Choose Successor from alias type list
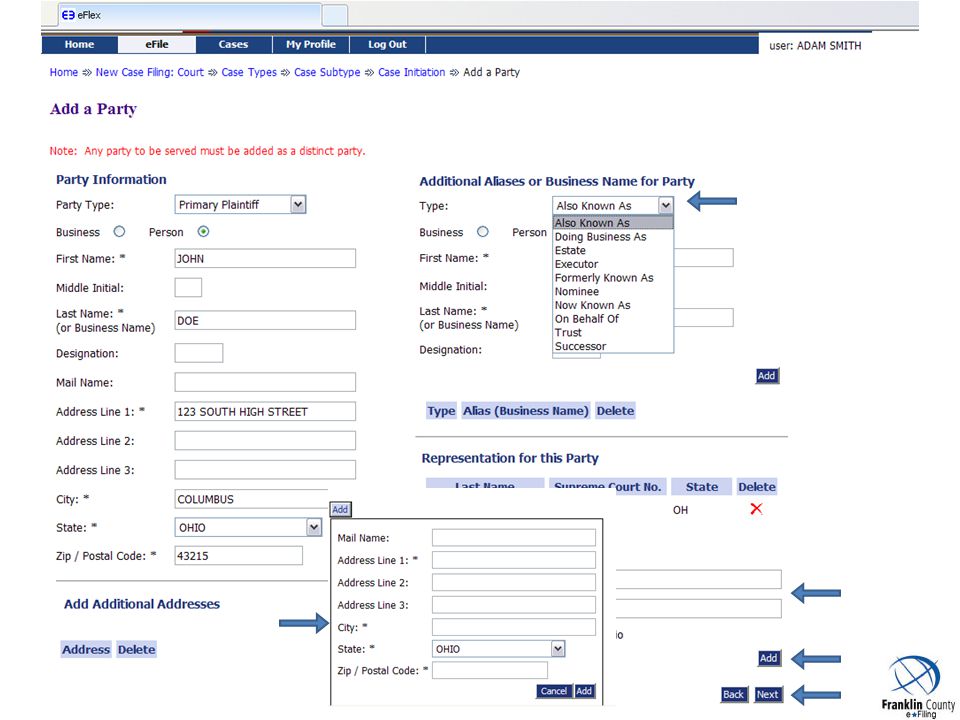The height and width of the screenshot is (720, 960). 613,346
